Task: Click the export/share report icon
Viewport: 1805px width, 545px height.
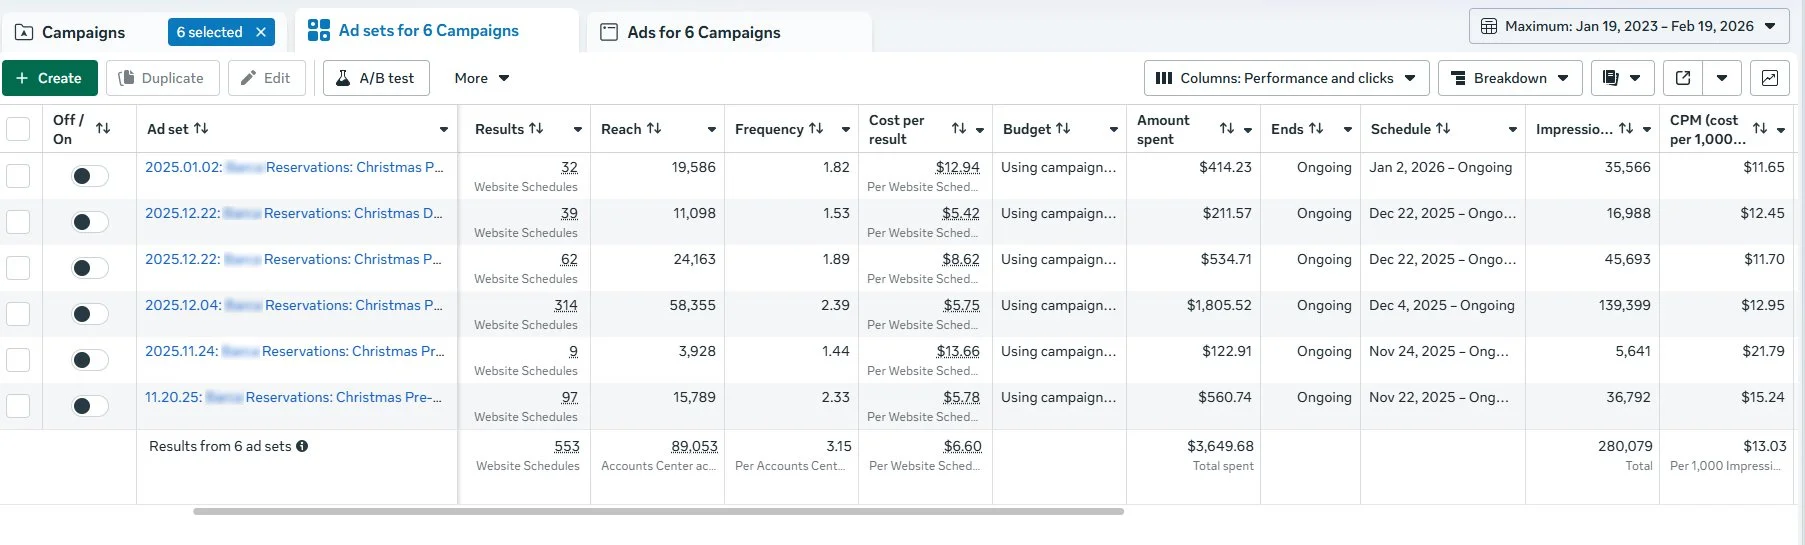Action: (1683, 78)
